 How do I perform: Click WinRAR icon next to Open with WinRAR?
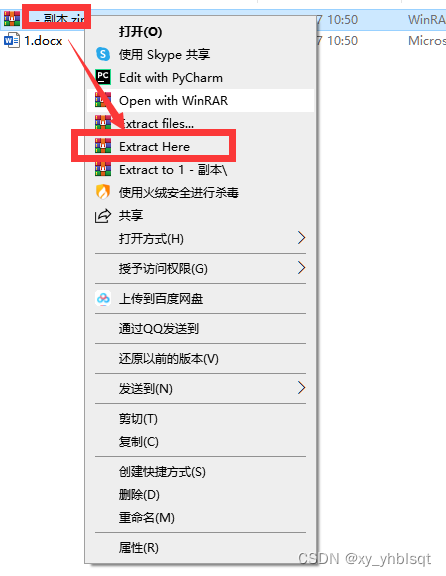[103, 100]
